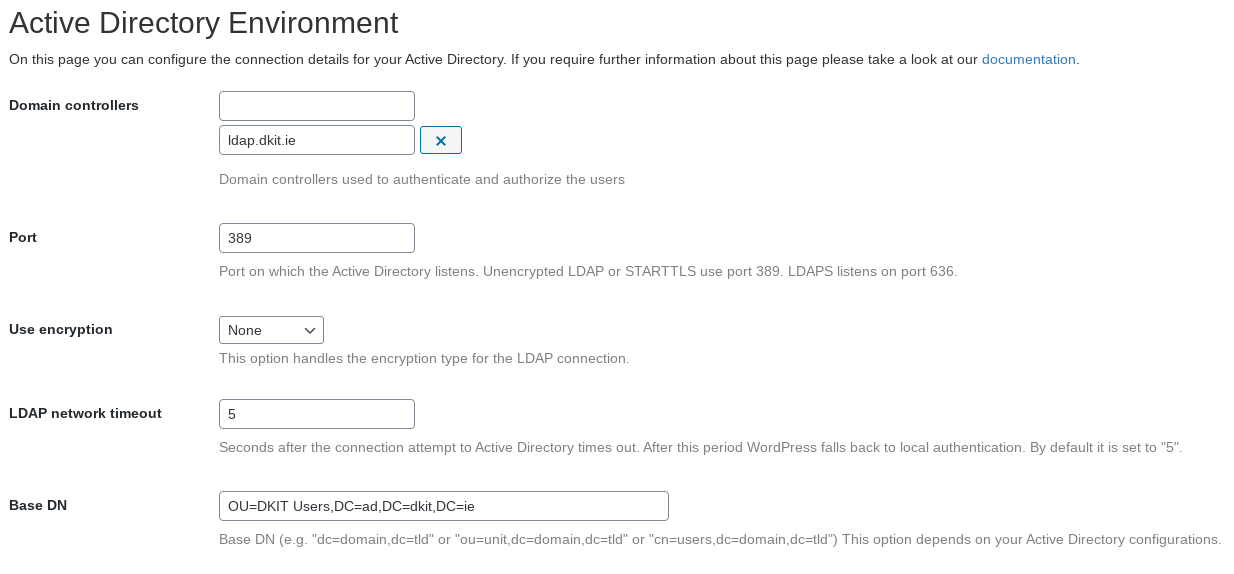The image size is (1234, 574).
Task: Click the Domain controllers label
Action: [x=74, y=105]
